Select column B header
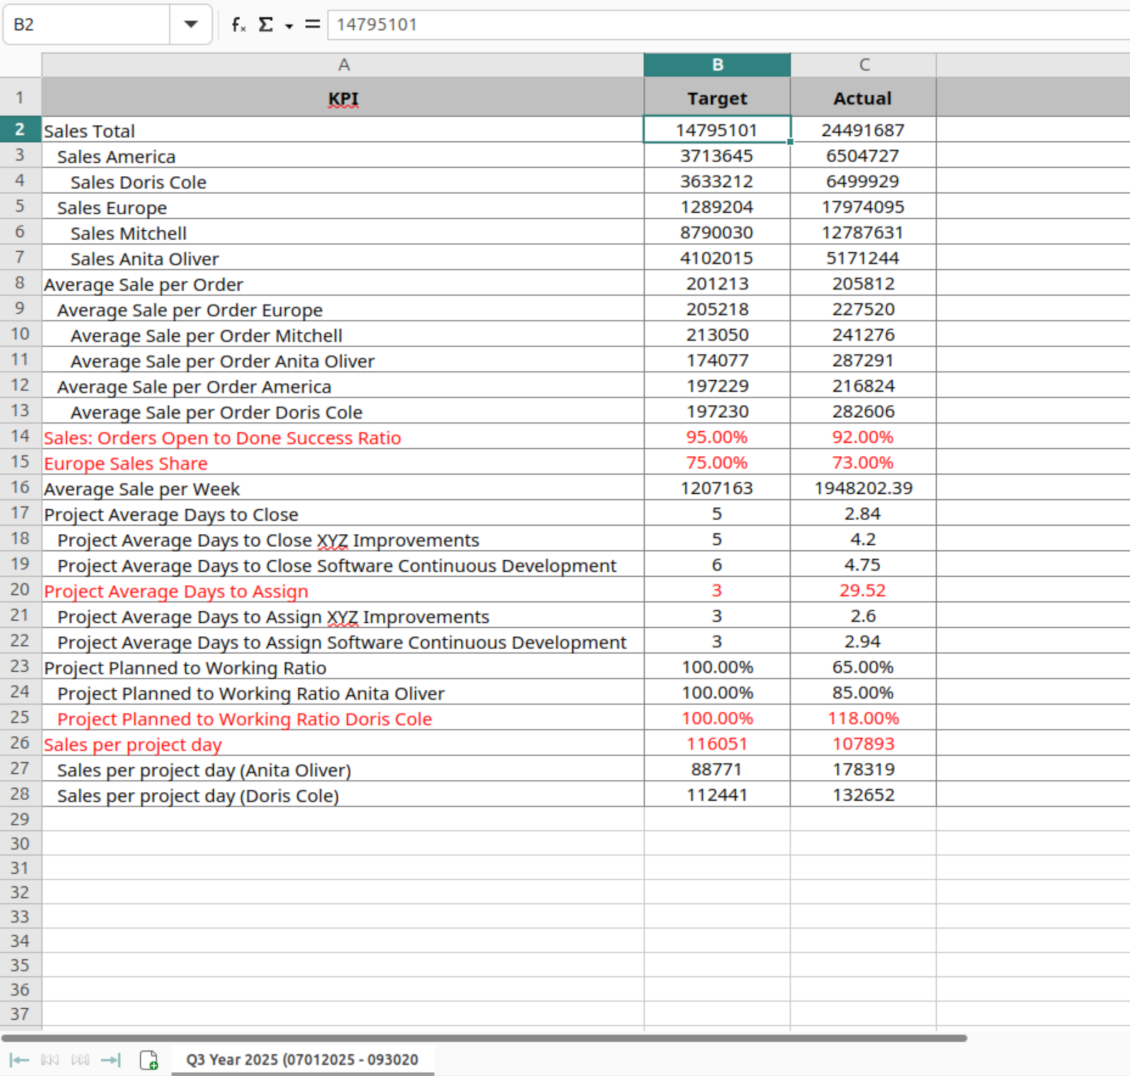The width and height of the screenshot is (1130, 1076). coord(717,65)
